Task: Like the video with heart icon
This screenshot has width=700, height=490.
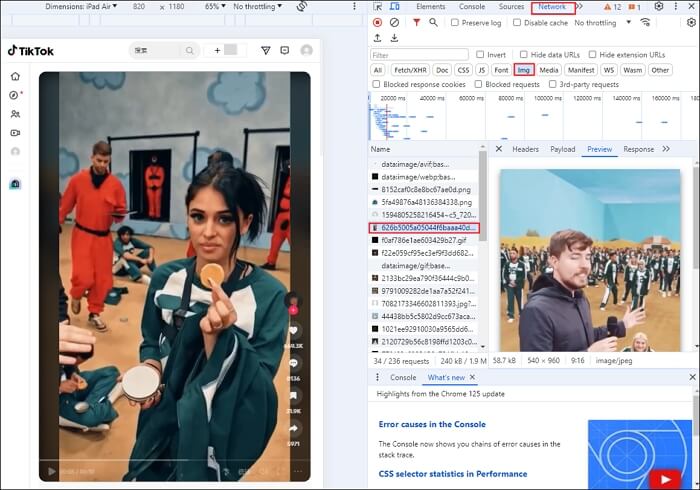Action: click(293, 331)
